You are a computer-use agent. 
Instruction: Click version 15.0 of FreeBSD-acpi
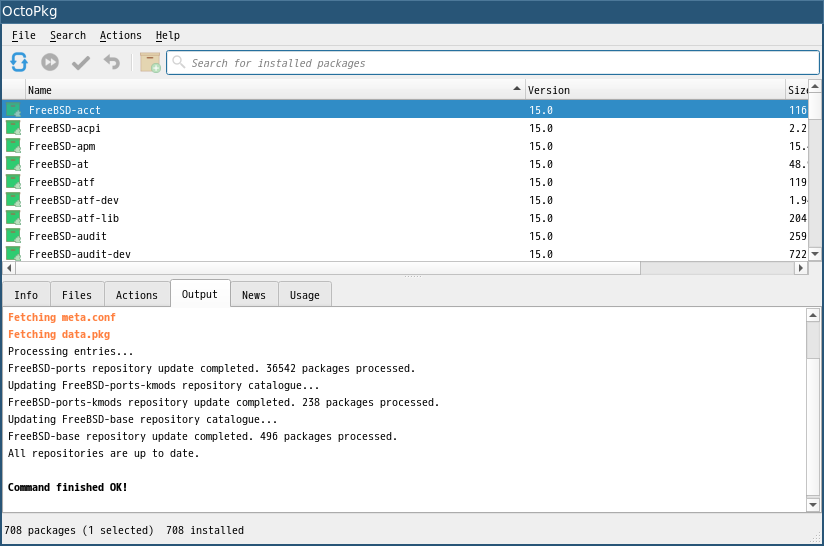(x=541, y=128)
